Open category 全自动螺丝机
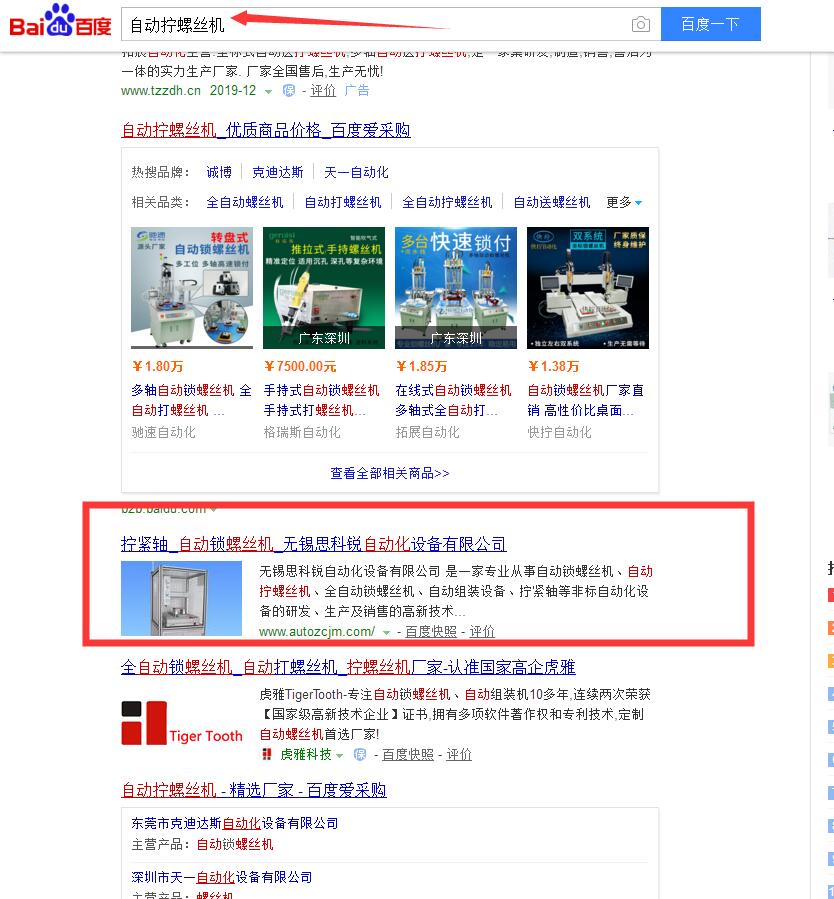The width and height of the screenshot is (834, 899). pos(245,202)
